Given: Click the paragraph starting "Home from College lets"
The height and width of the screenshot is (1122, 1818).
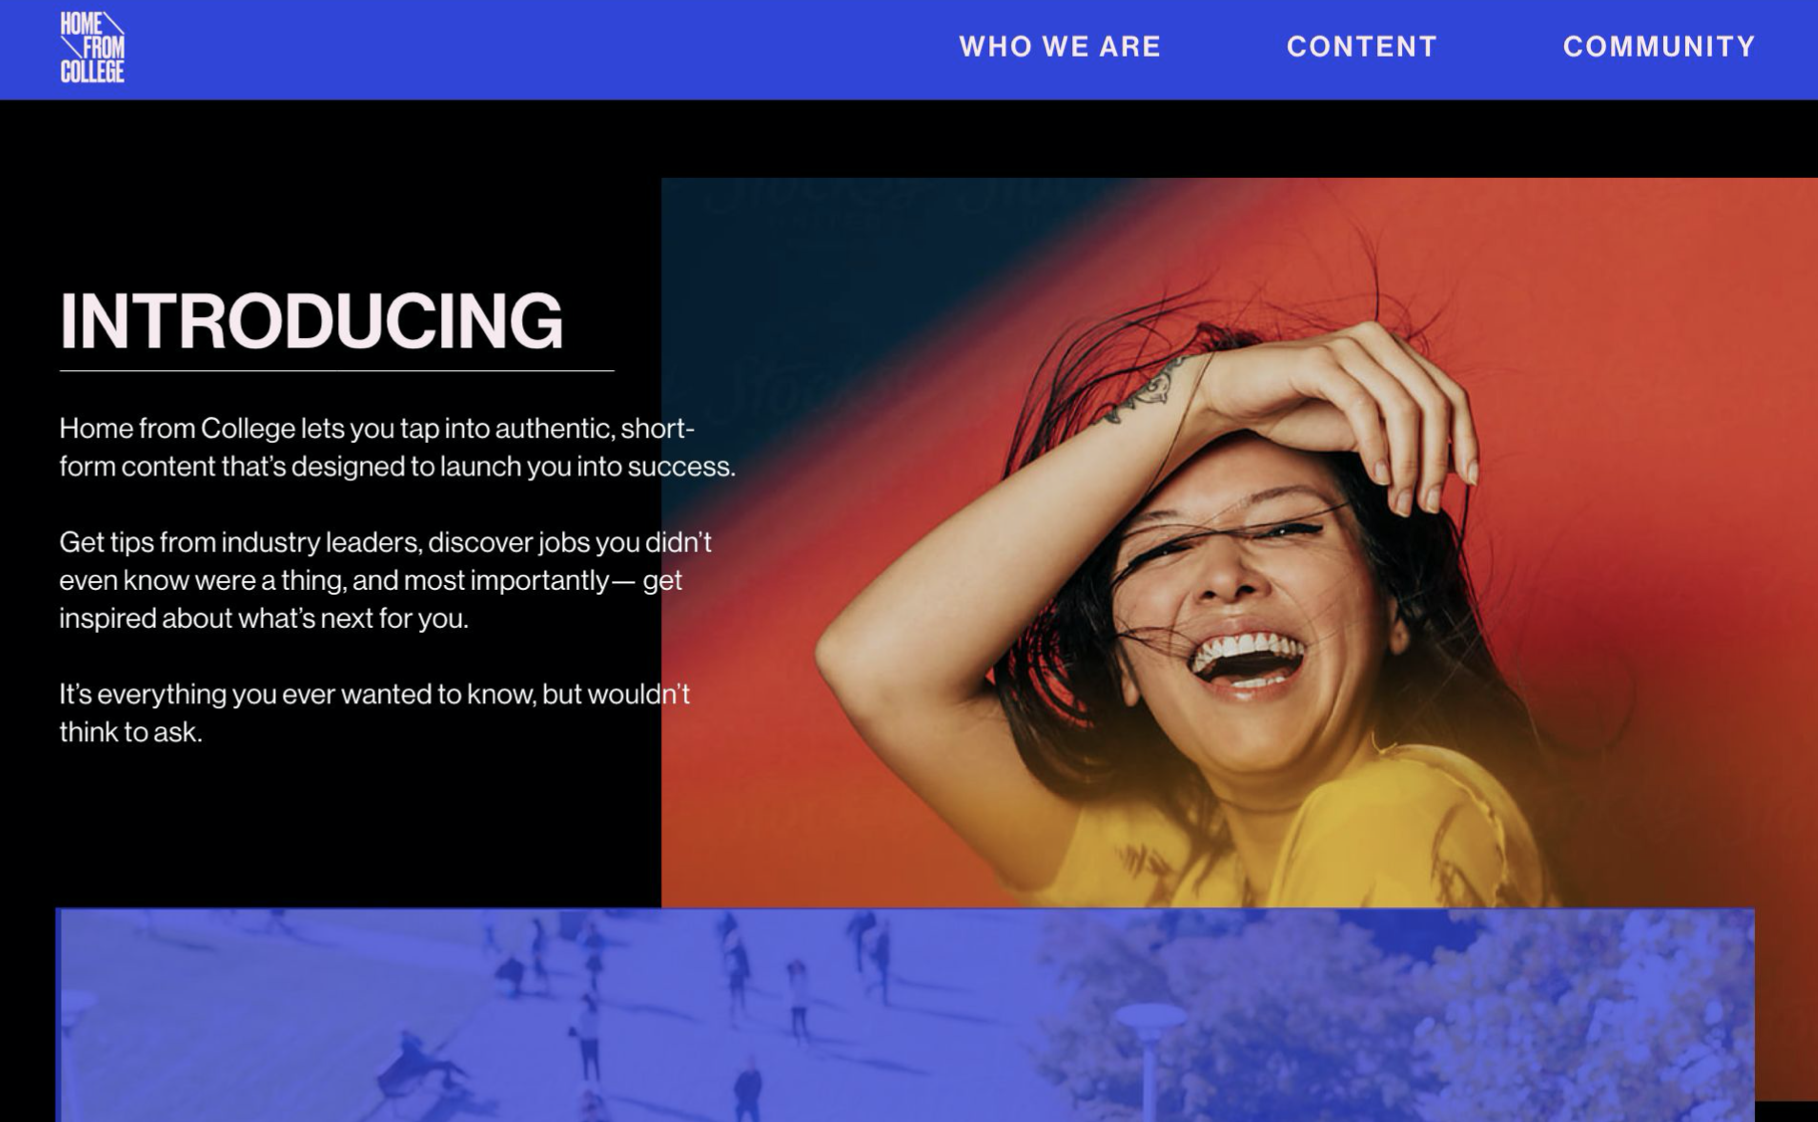Looking at the screenshot, I should pos(397,447).
